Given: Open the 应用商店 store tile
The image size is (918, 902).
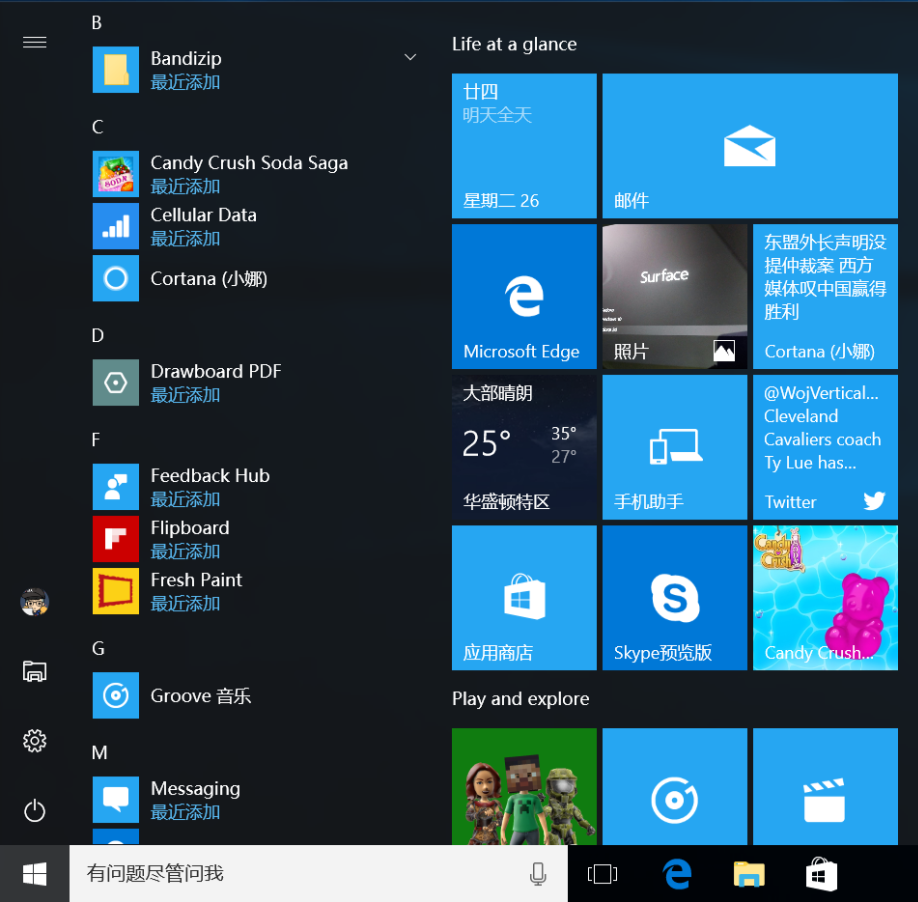Looking at the screenshot, I should (524, 598).
